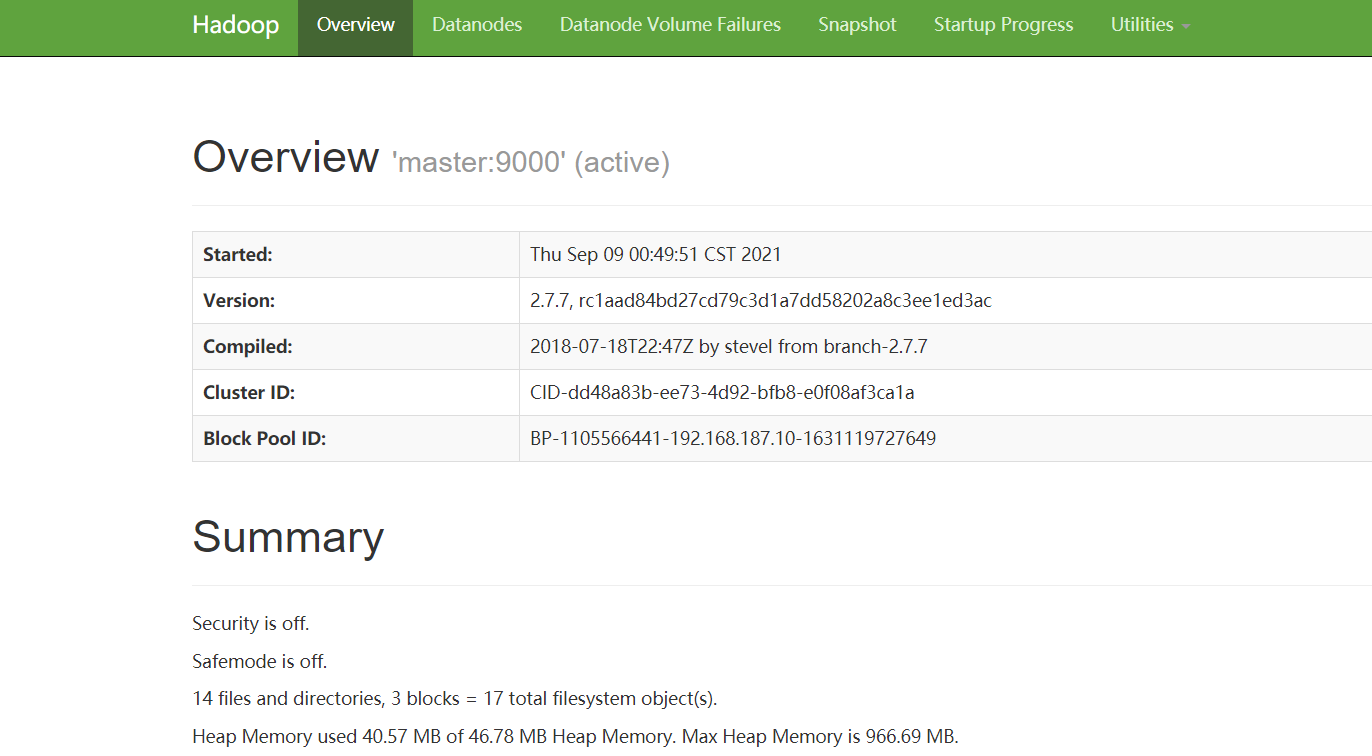
Task: Select version value 2.7.7, rc1aad84bd27...
Action: tap(761, 301)
